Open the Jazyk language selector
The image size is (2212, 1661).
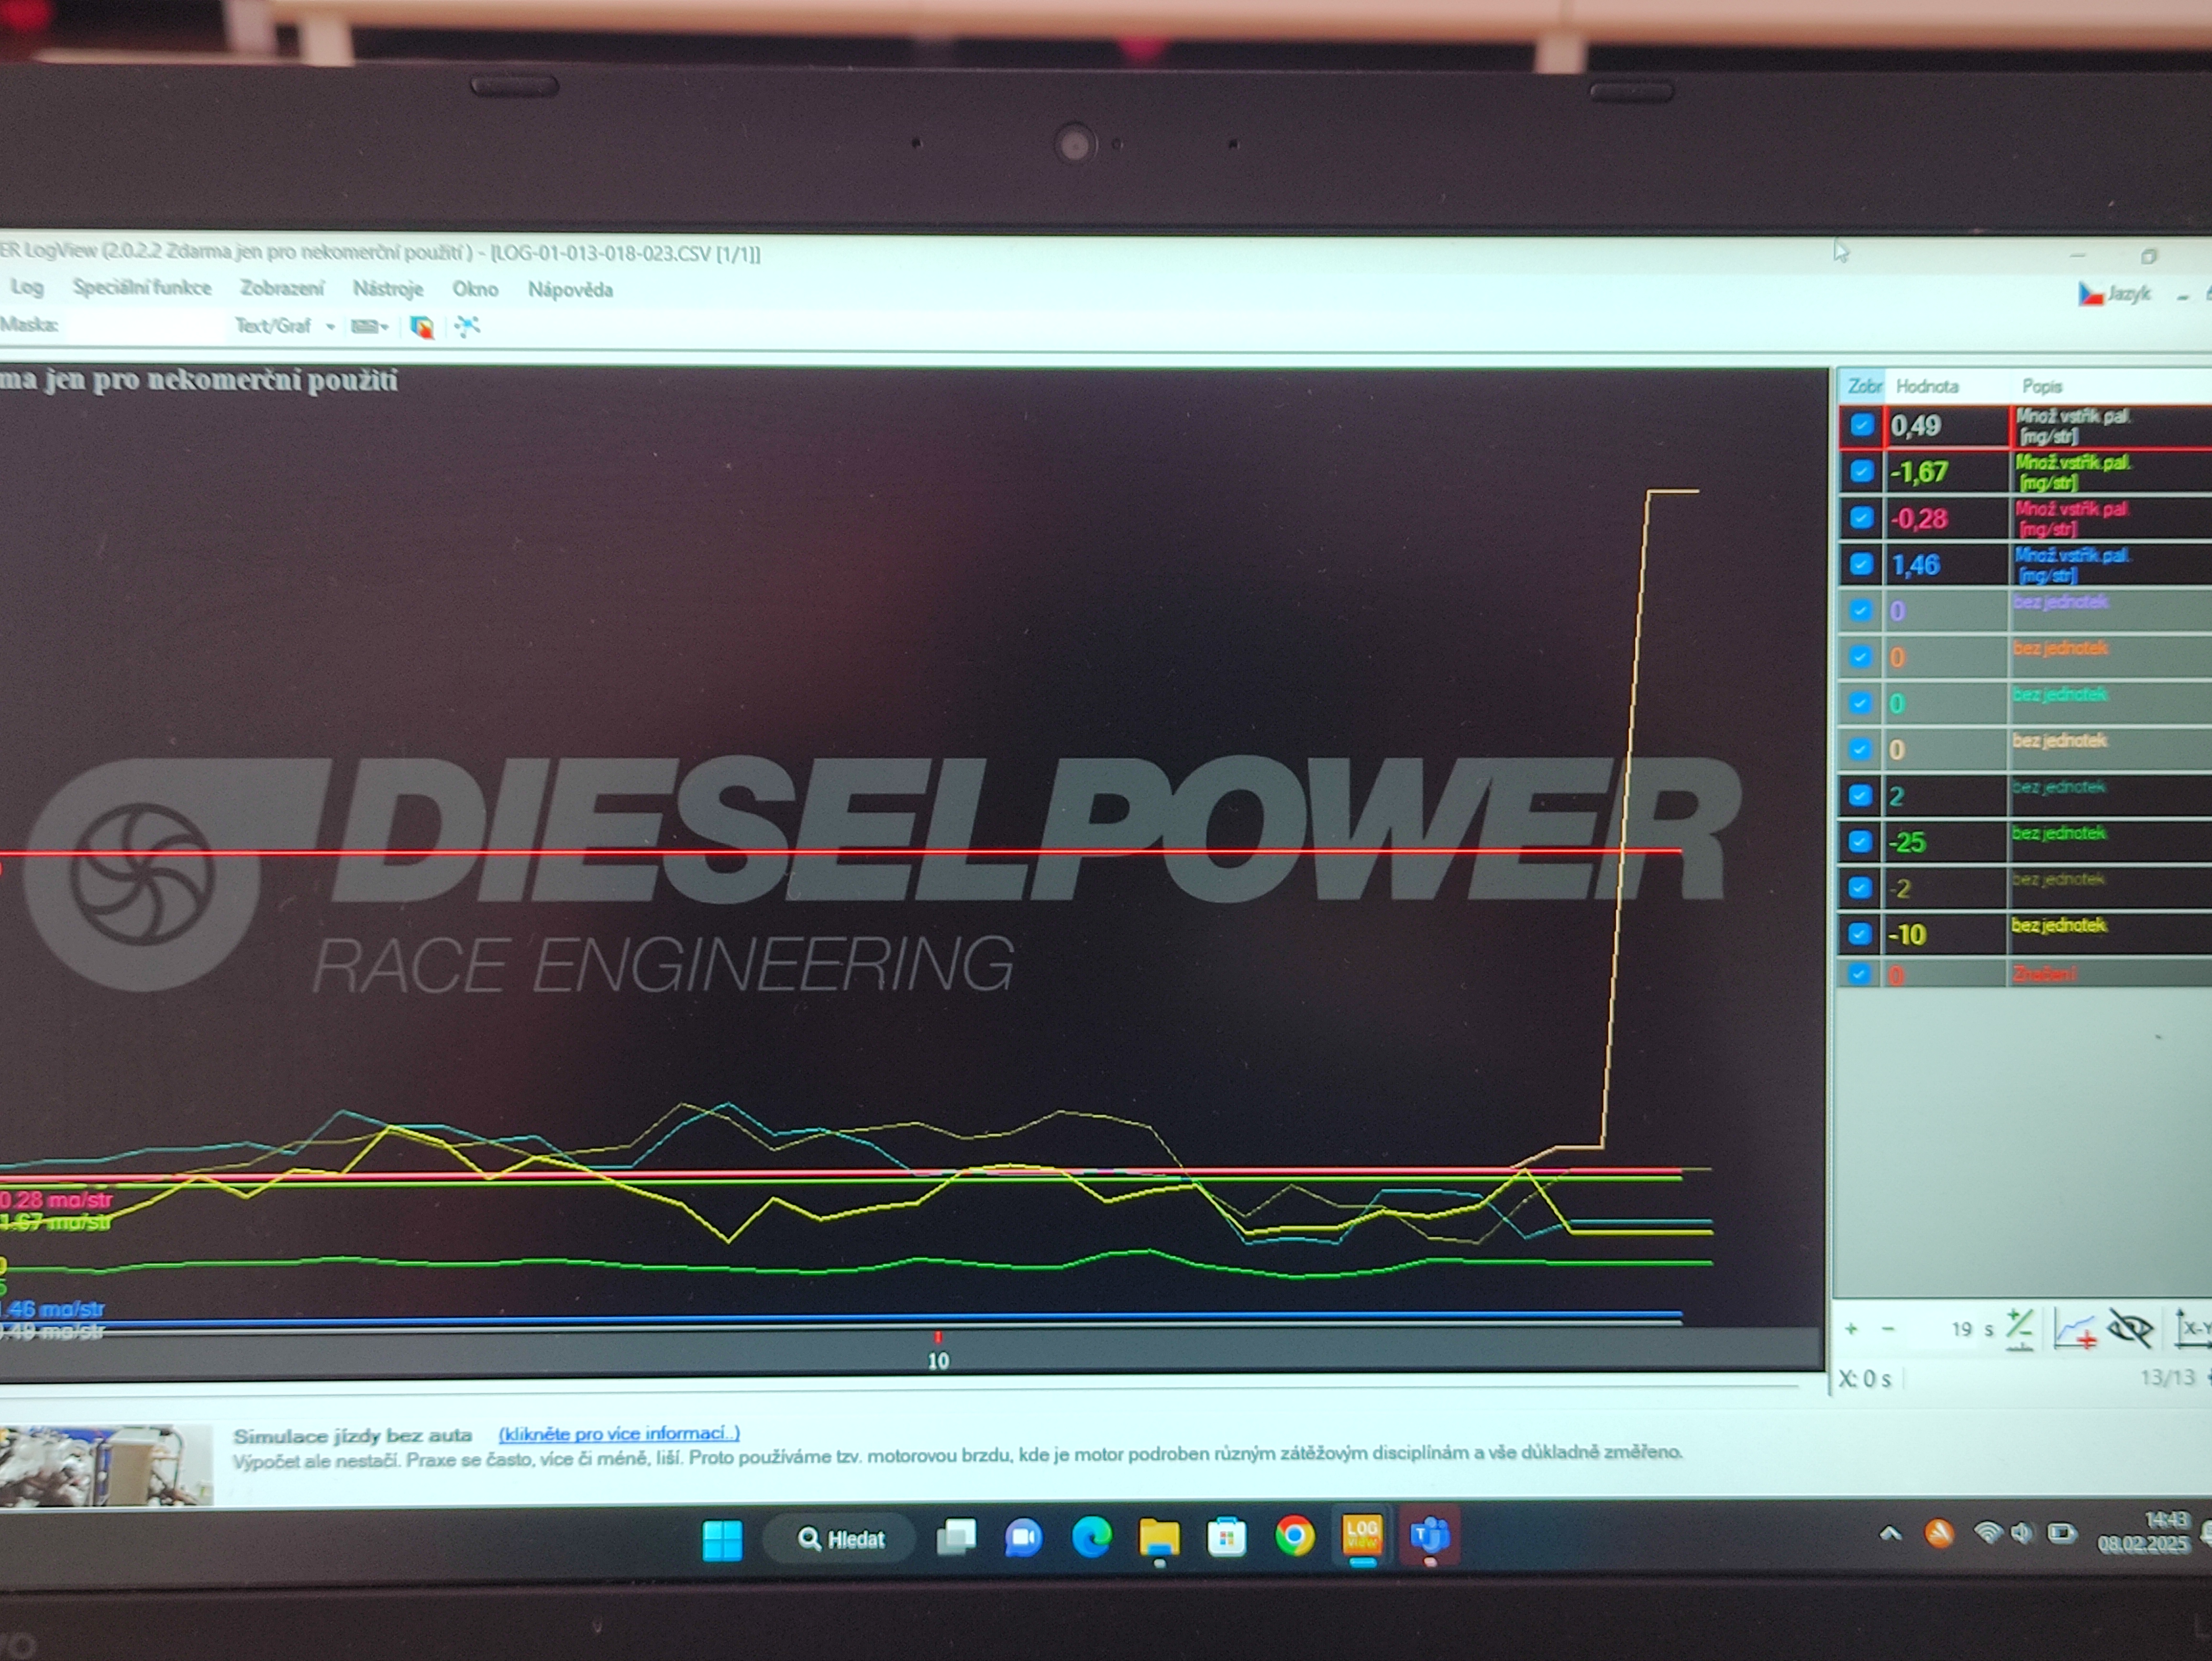(x=2115, y=294)
